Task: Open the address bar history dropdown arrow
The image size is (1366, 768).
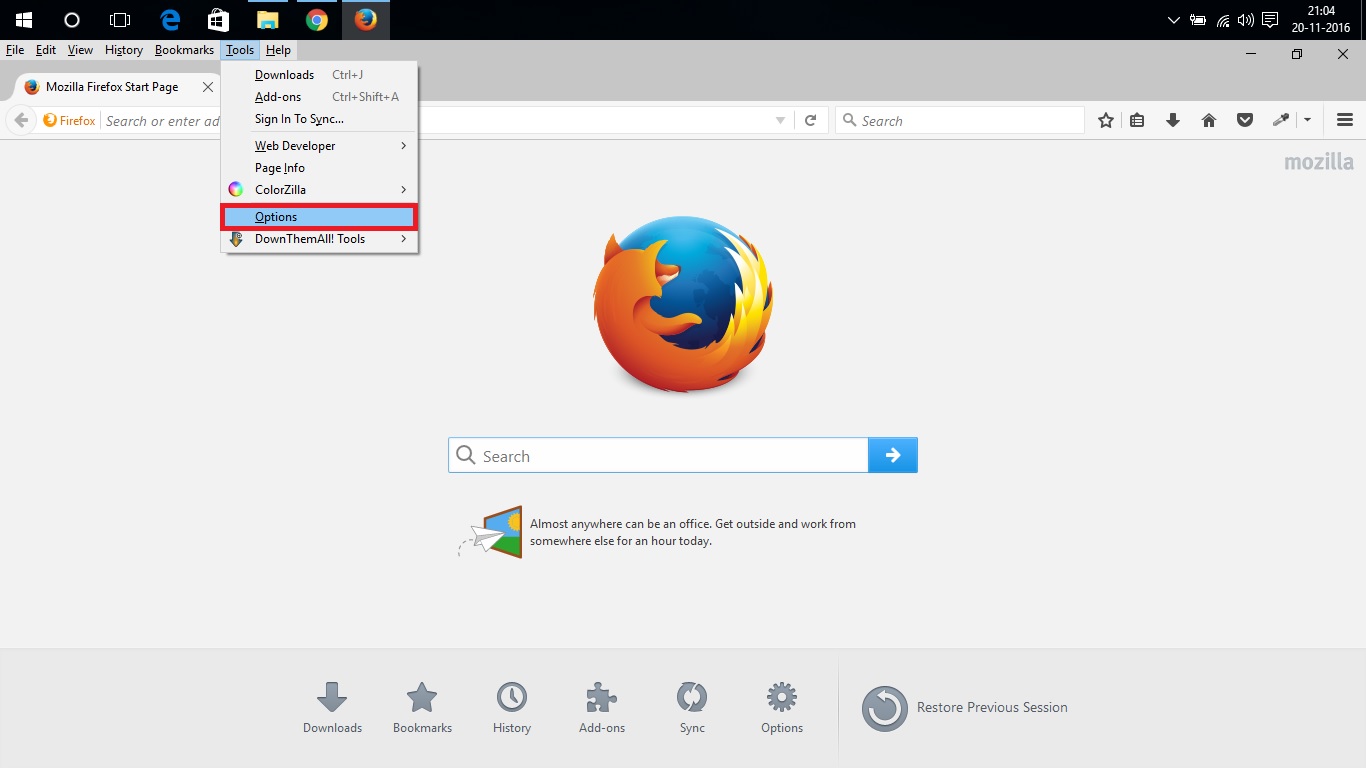Action: 781,121
